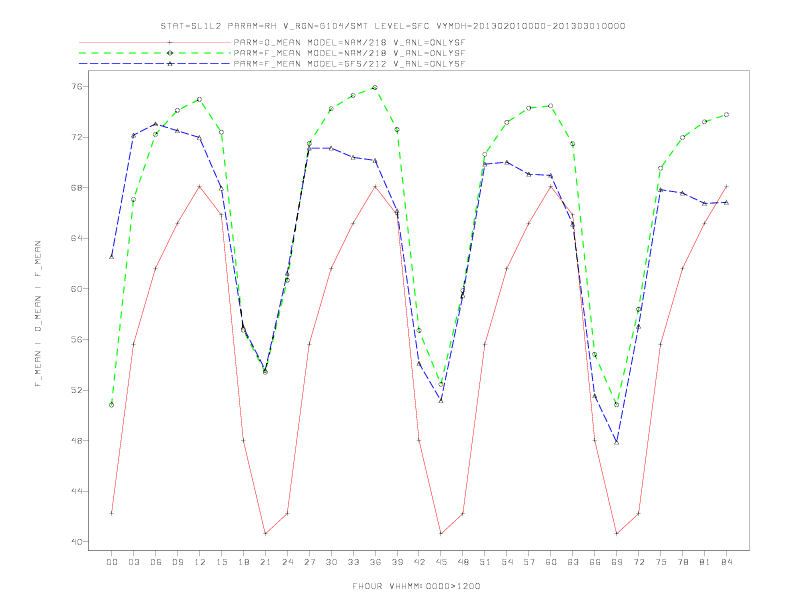Click the x-axis forecast hour label 66
This screenshot has height=612, width=792.
tap(595, 562)
